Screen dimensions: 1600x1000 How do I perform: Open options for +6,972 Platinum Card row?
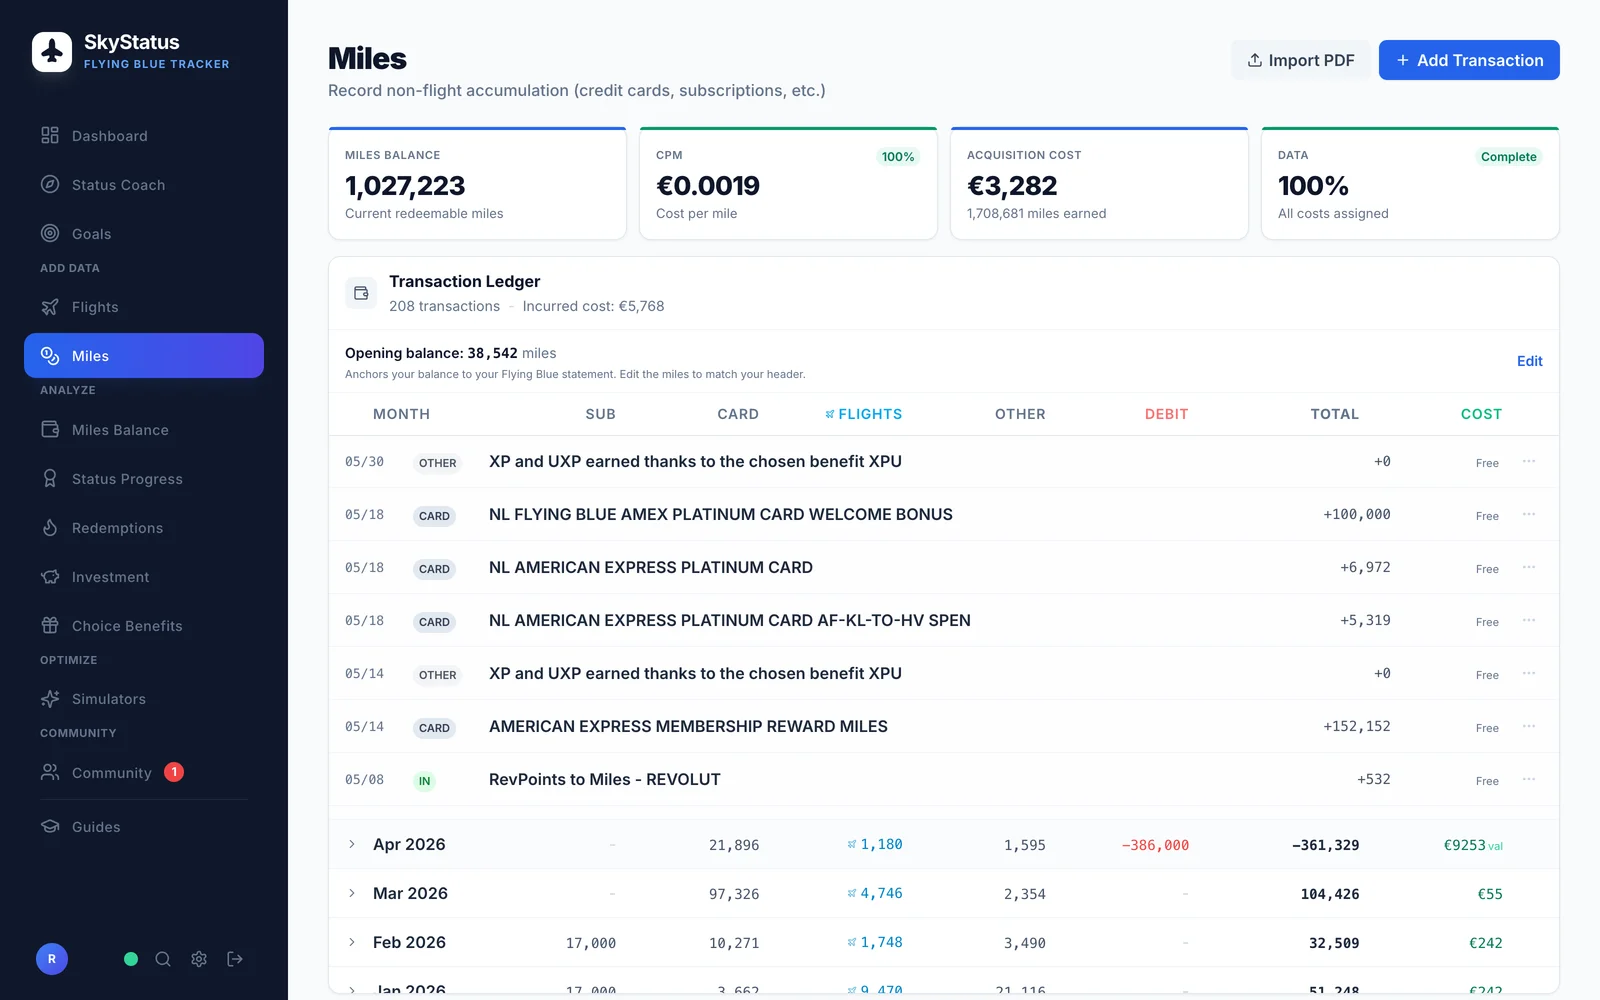click(x=1529, y=567)
